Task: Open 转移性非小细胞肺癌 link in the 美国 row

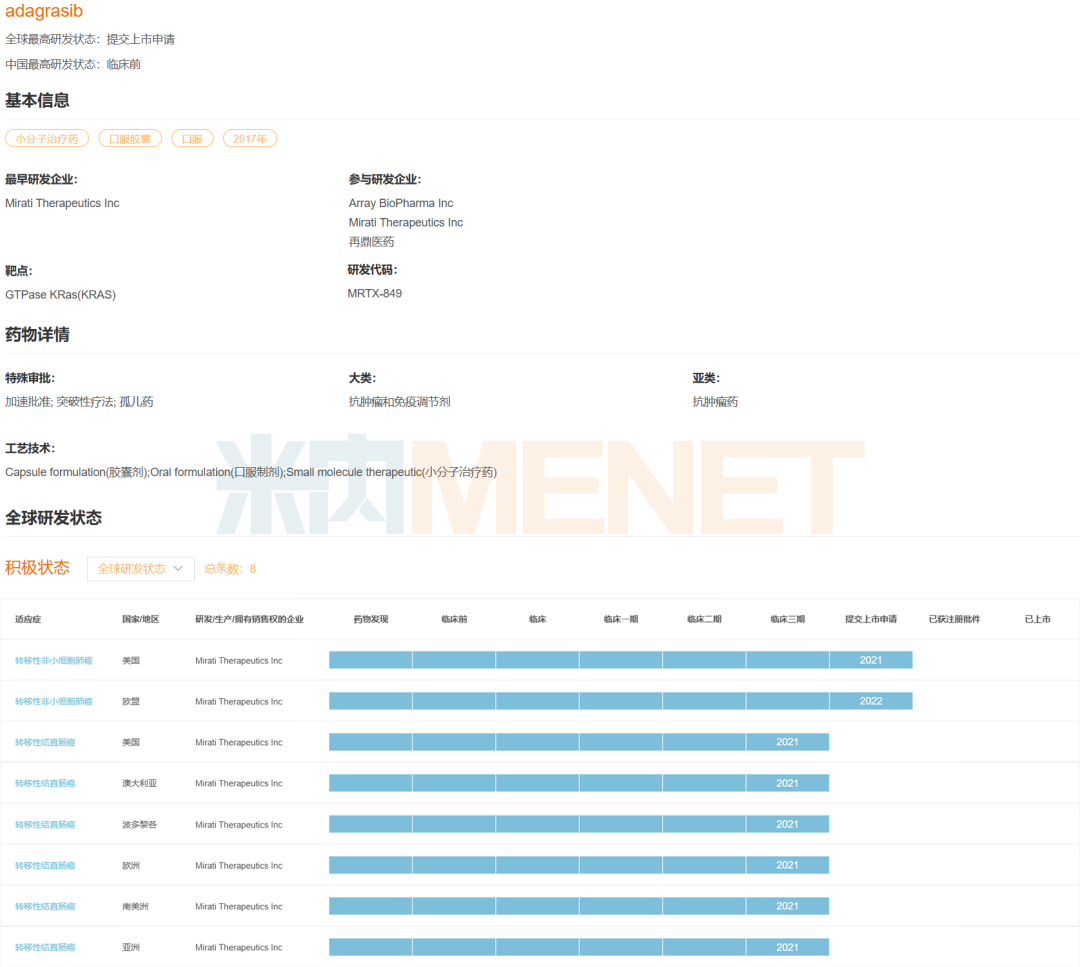Action: [x=54, y=661]
